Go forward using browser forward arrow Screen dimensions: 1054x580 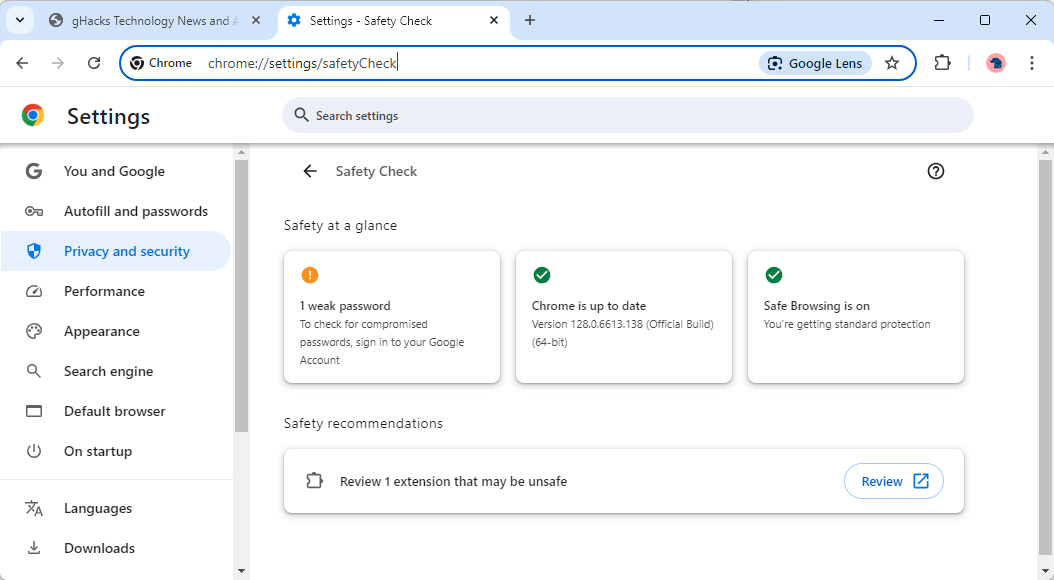(x=58, y=63)
